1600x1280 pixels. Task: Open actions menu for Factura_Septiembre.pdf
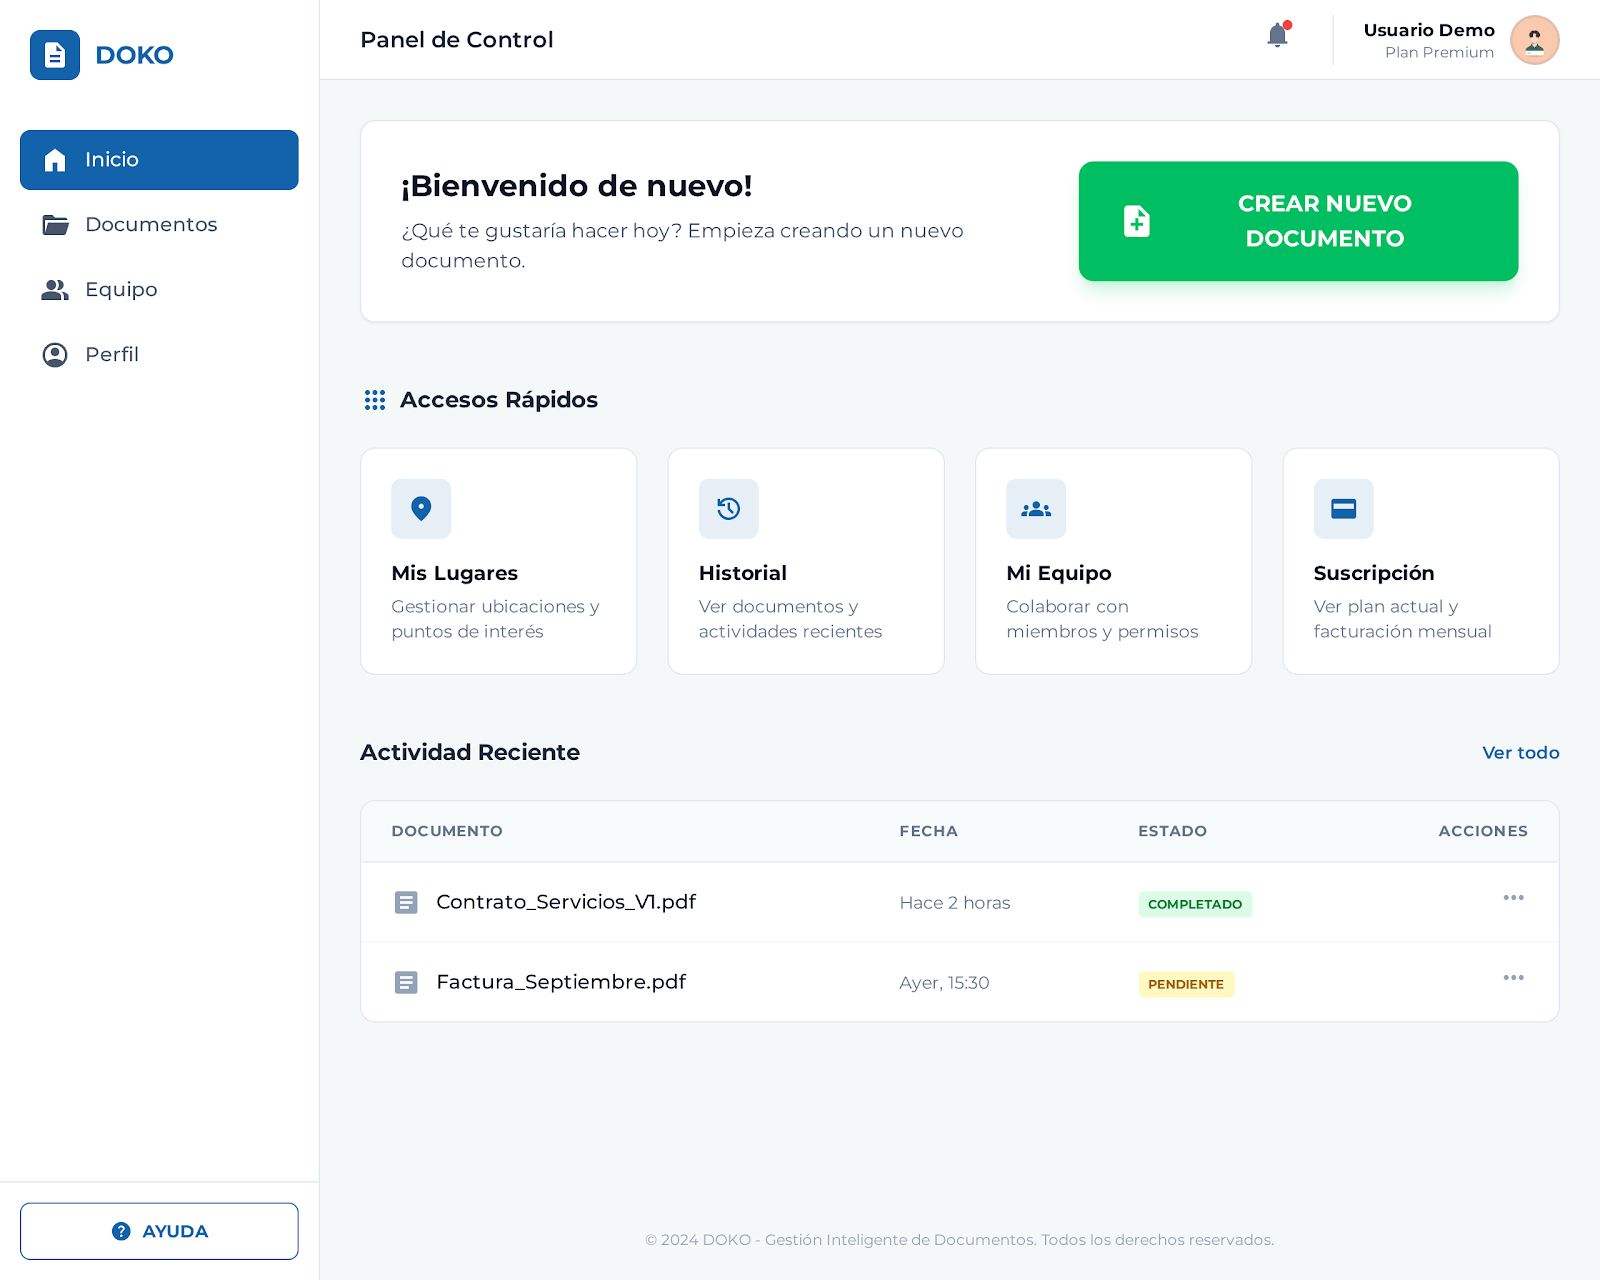(1513, 978)
